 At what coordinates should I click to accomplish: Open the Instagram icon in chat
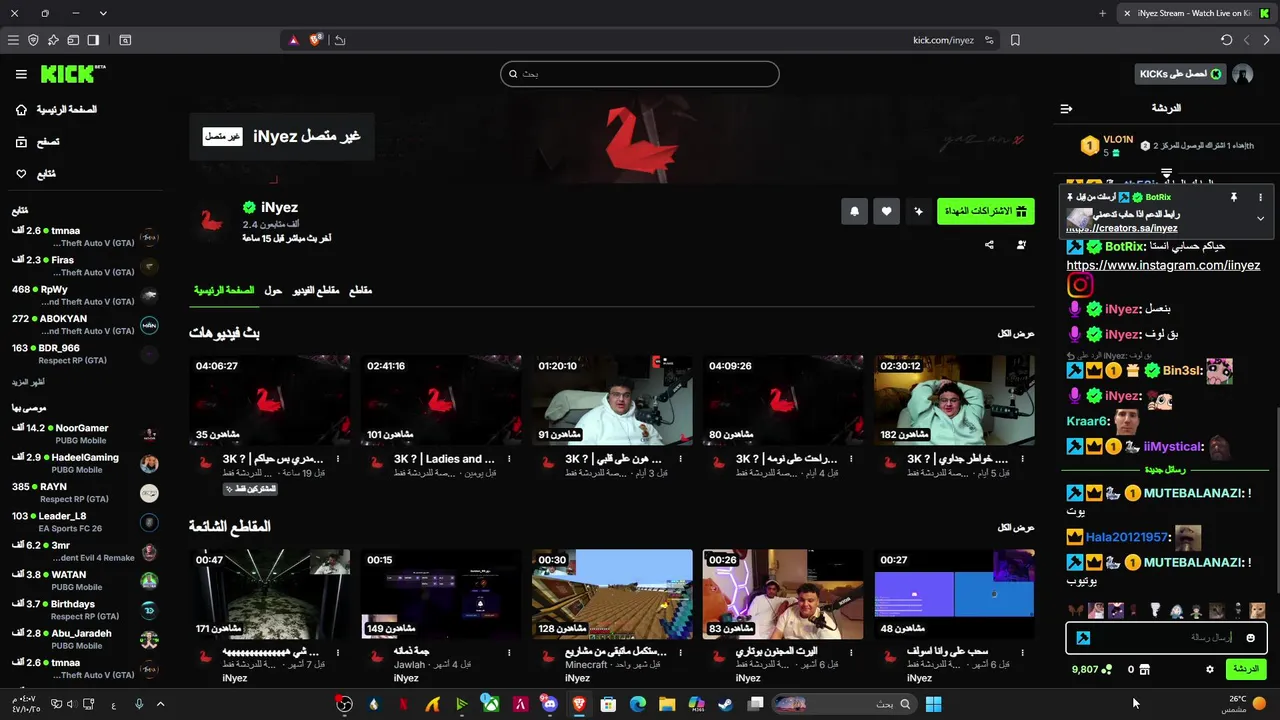(x=1080, y=285)
